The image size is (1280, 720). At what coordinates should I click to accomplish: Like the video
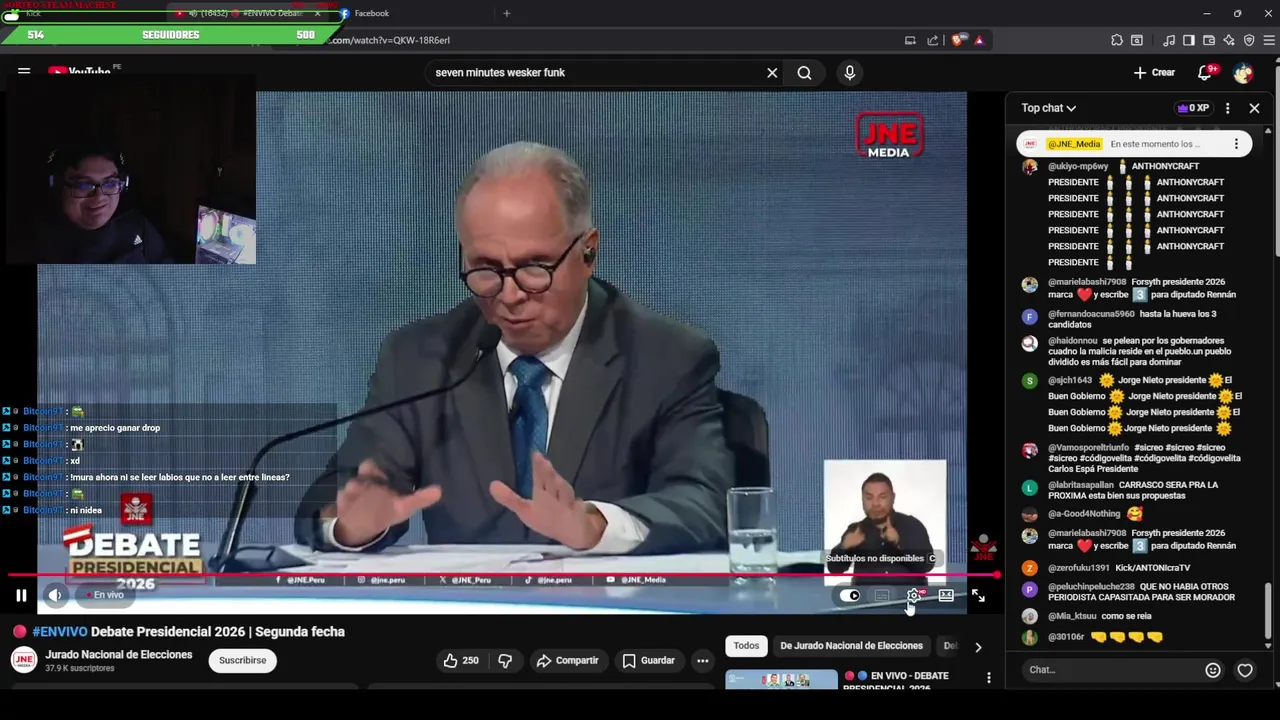(x=461, y=660)
